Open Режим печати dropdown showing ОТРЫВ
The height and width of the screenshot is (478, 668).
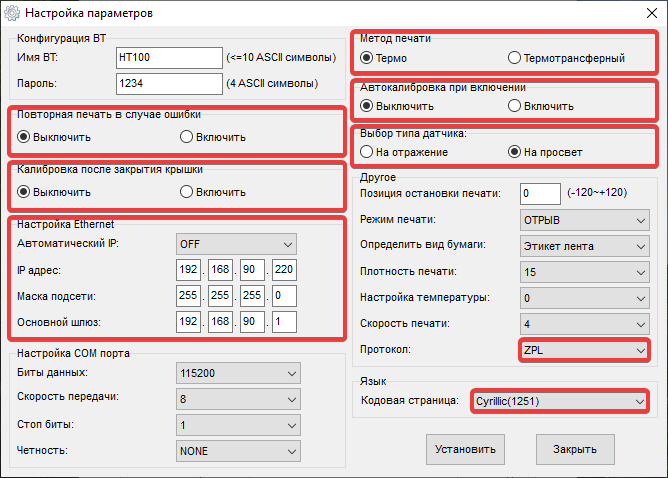pyautogui.click(x=584, y=220)
